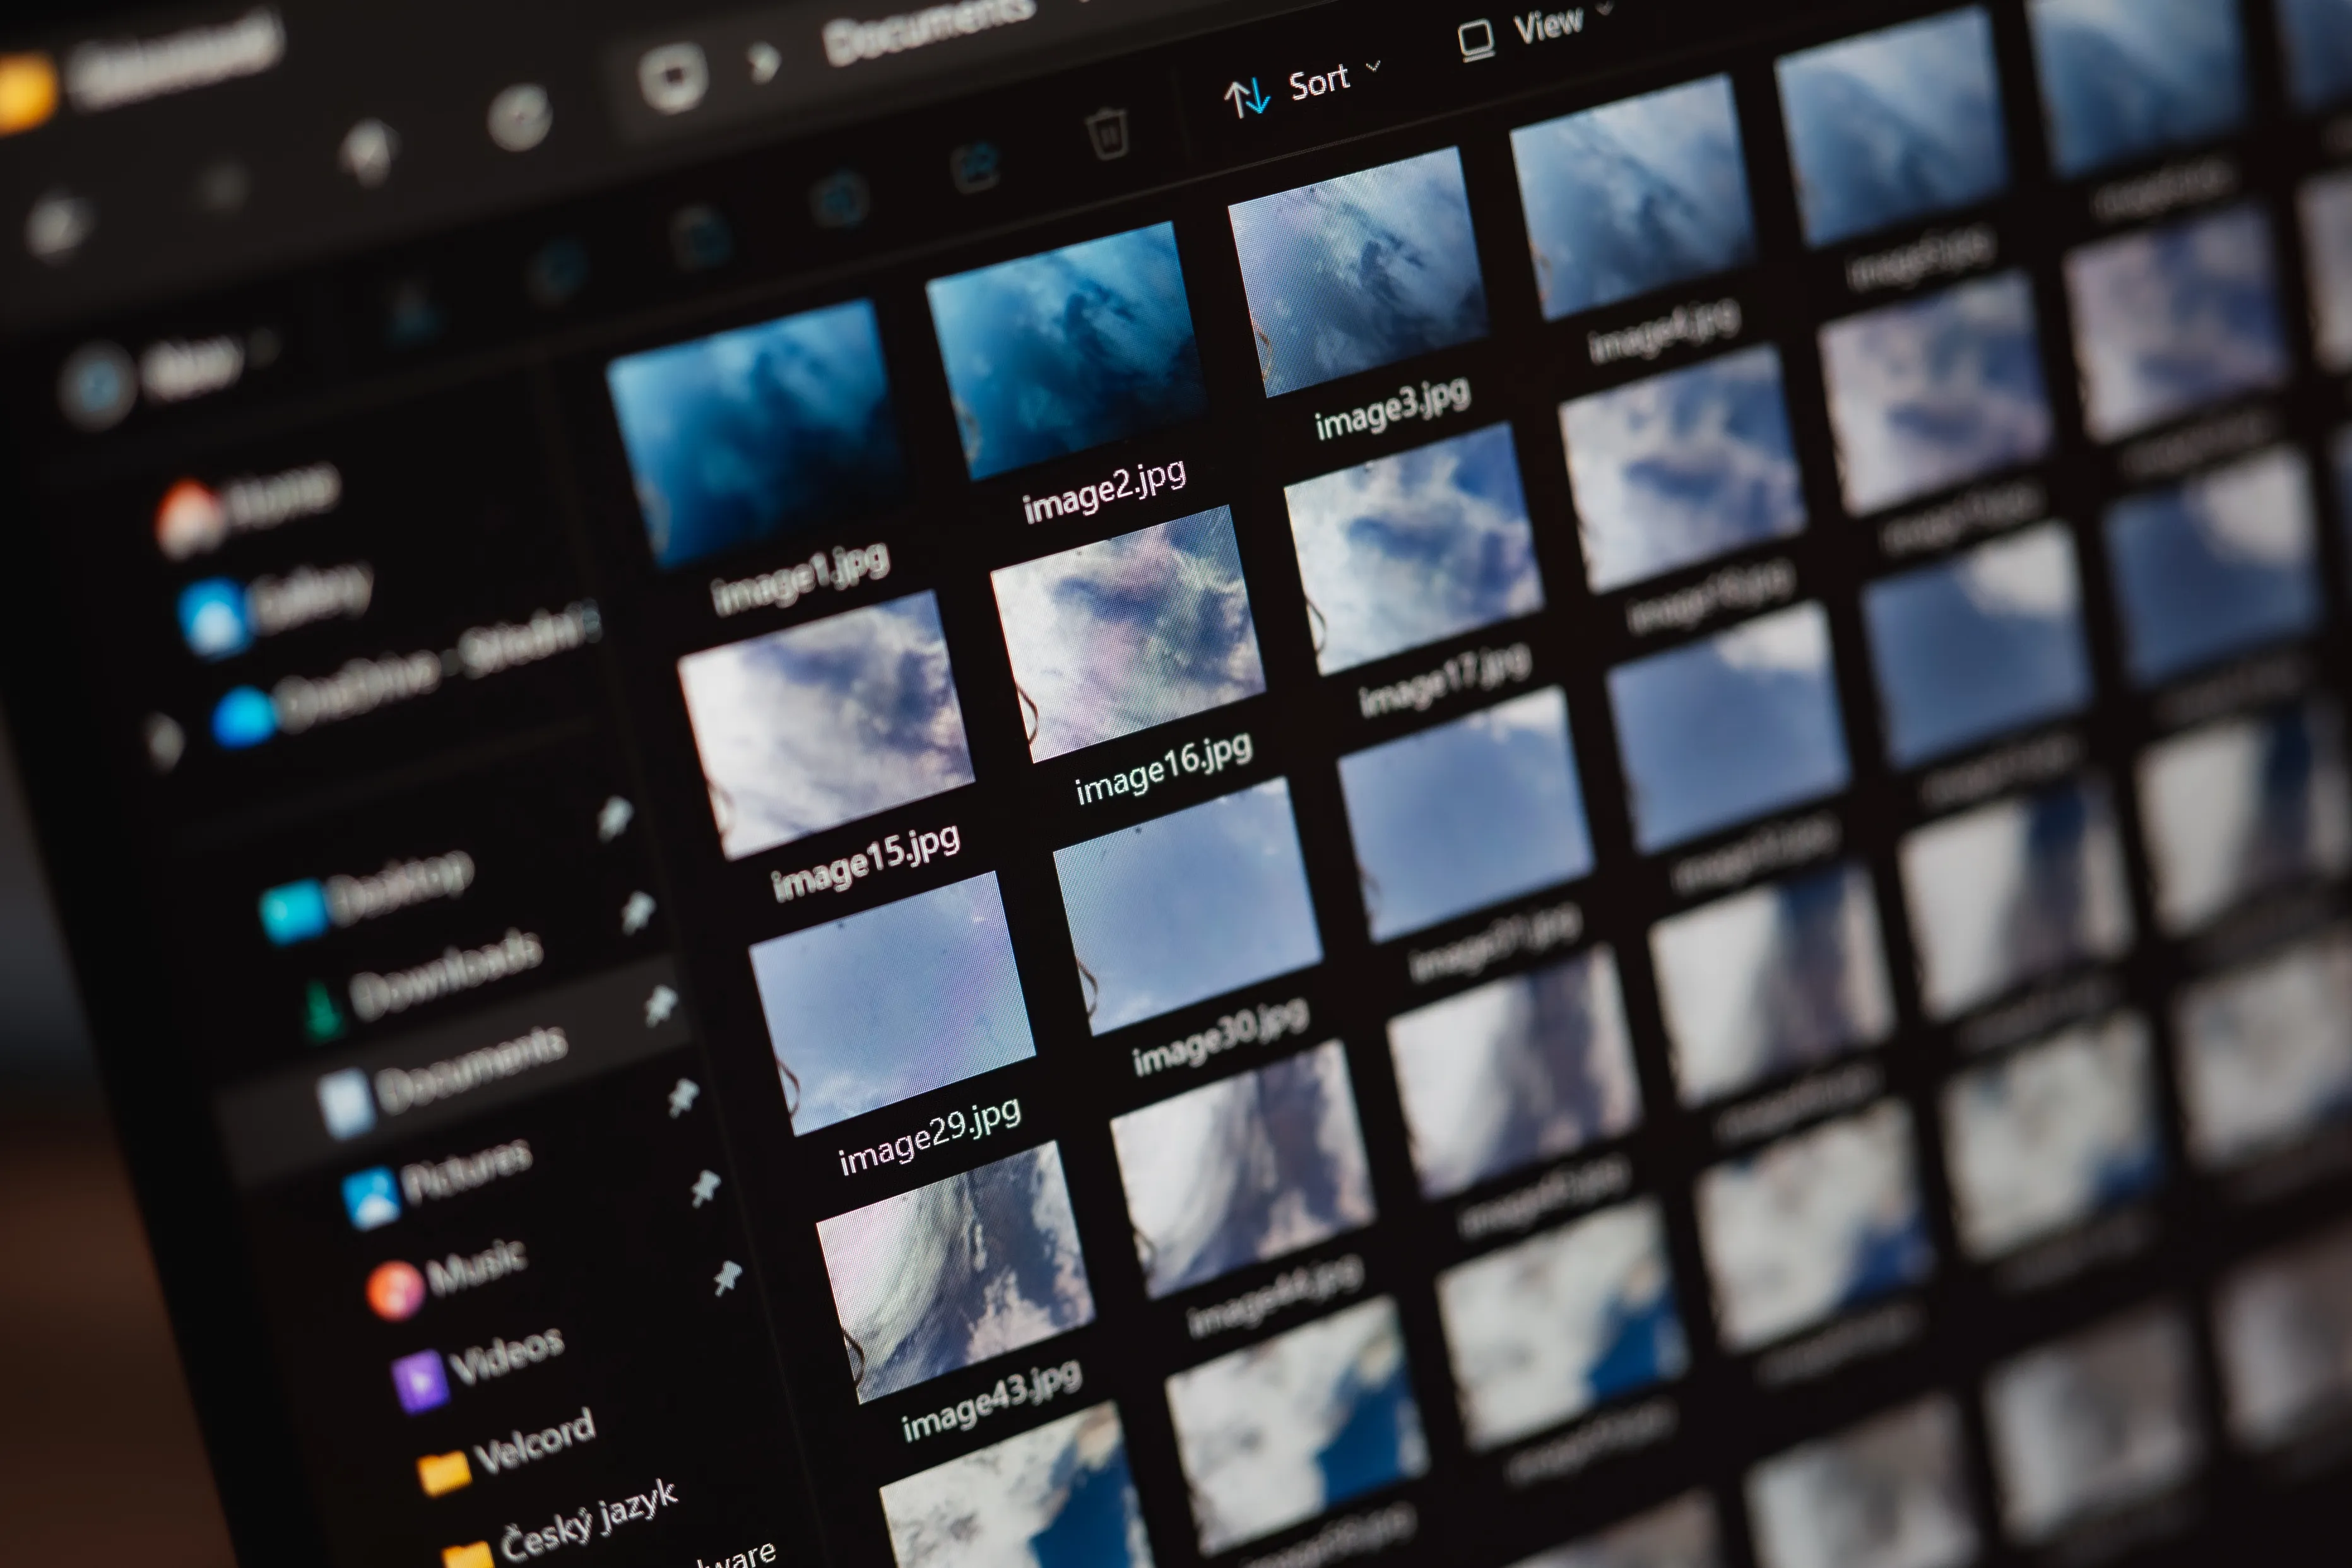Click the Delete trash icon in toolbar

point(1107,133)
